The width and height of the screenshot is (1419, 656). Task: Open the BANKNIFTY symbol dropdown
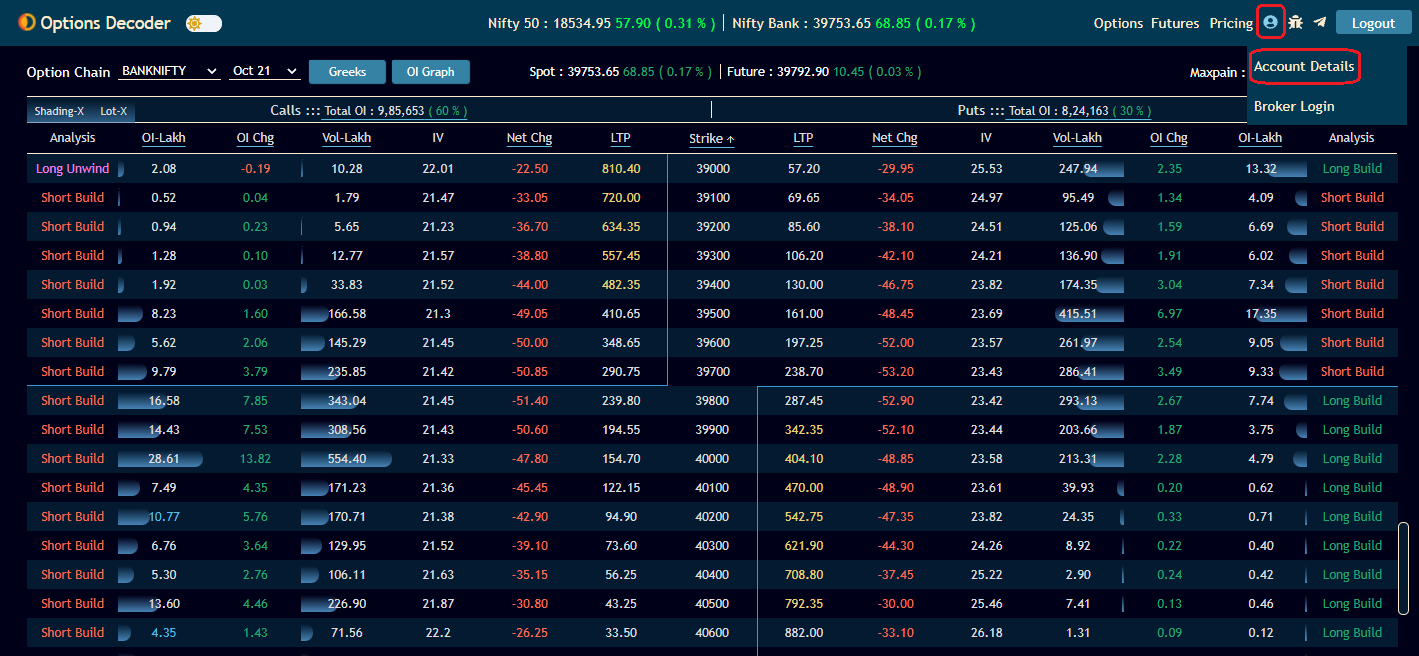coord(170,71)
